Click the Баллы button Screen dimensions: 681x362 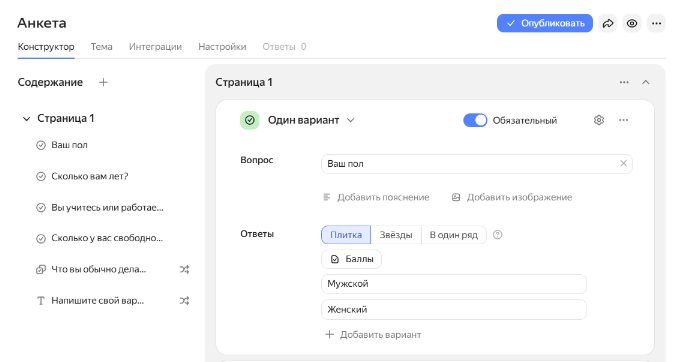point(351,259)
